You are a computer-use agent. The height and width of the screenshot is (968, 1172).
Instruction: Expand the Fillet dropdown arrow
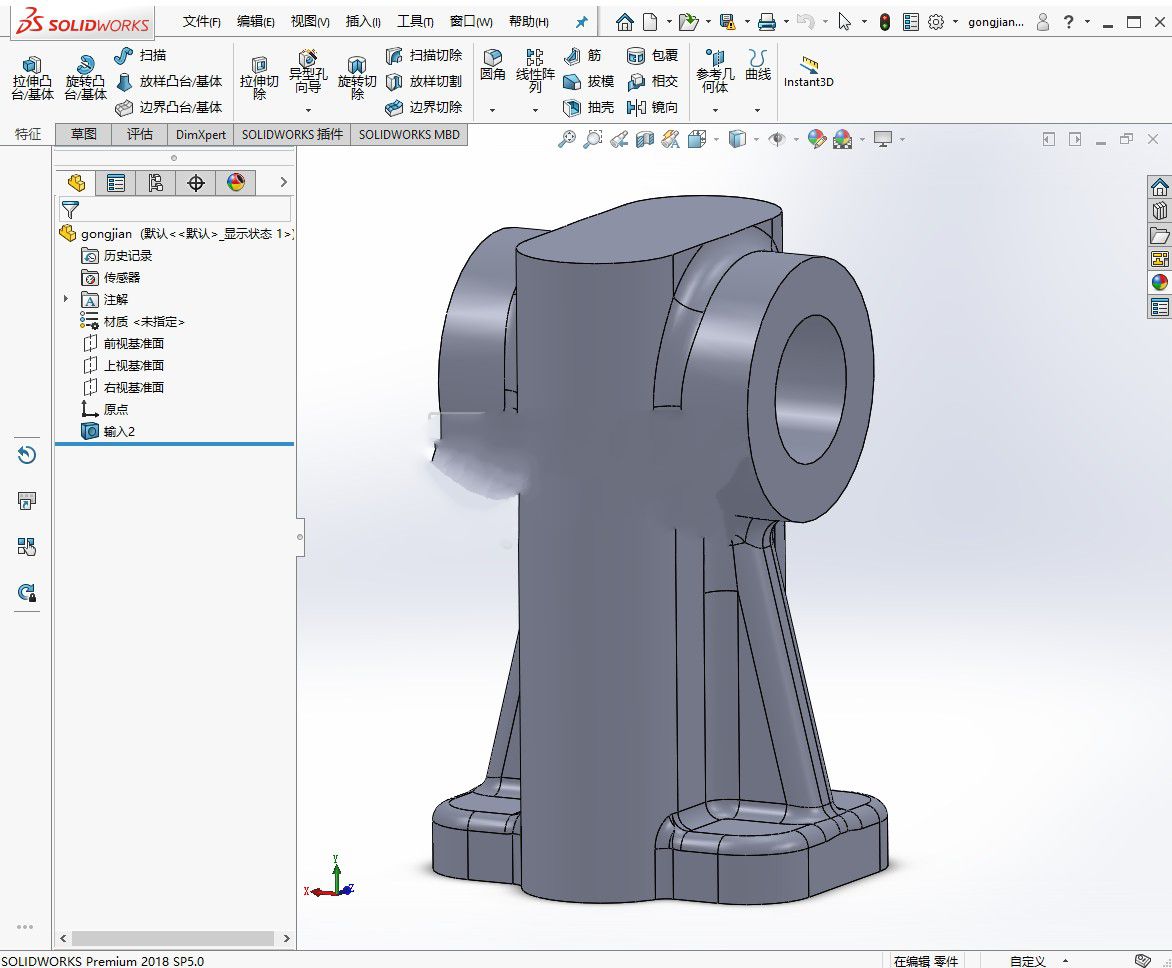pyautogui.click(x=492, y=110)
